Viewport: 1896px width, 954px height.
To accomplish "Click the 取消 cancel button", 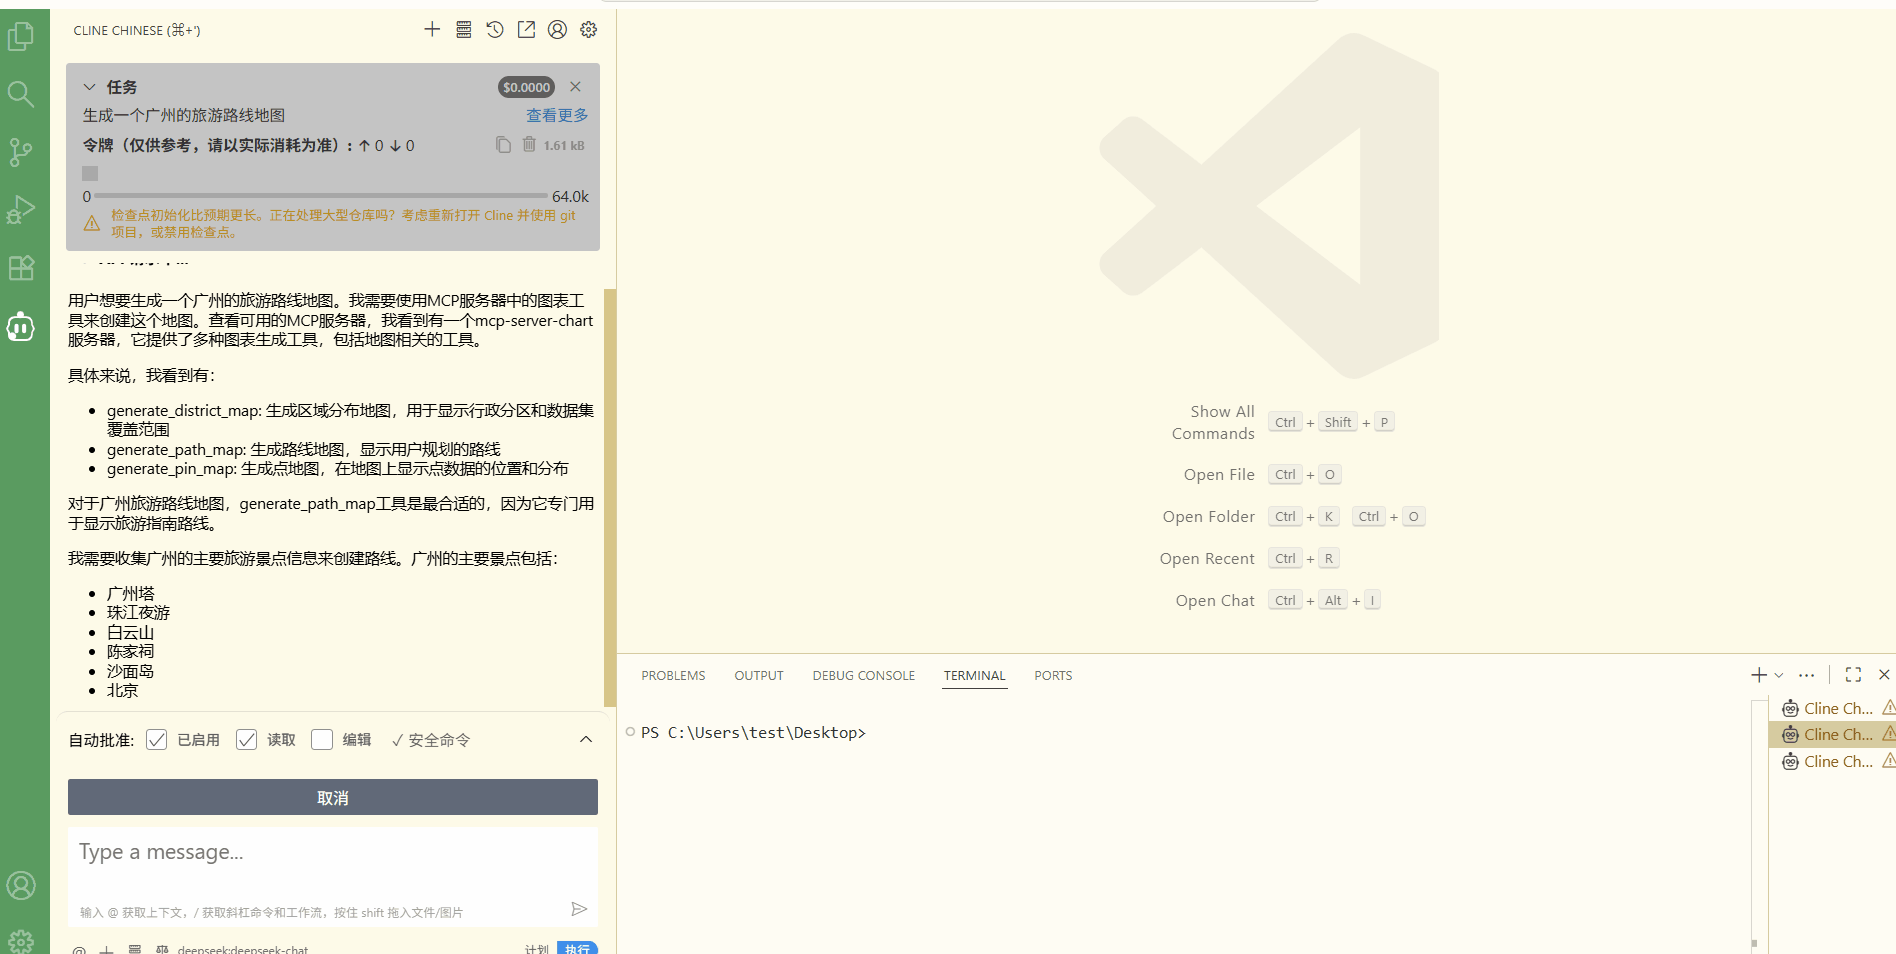I will pos(332,797).
